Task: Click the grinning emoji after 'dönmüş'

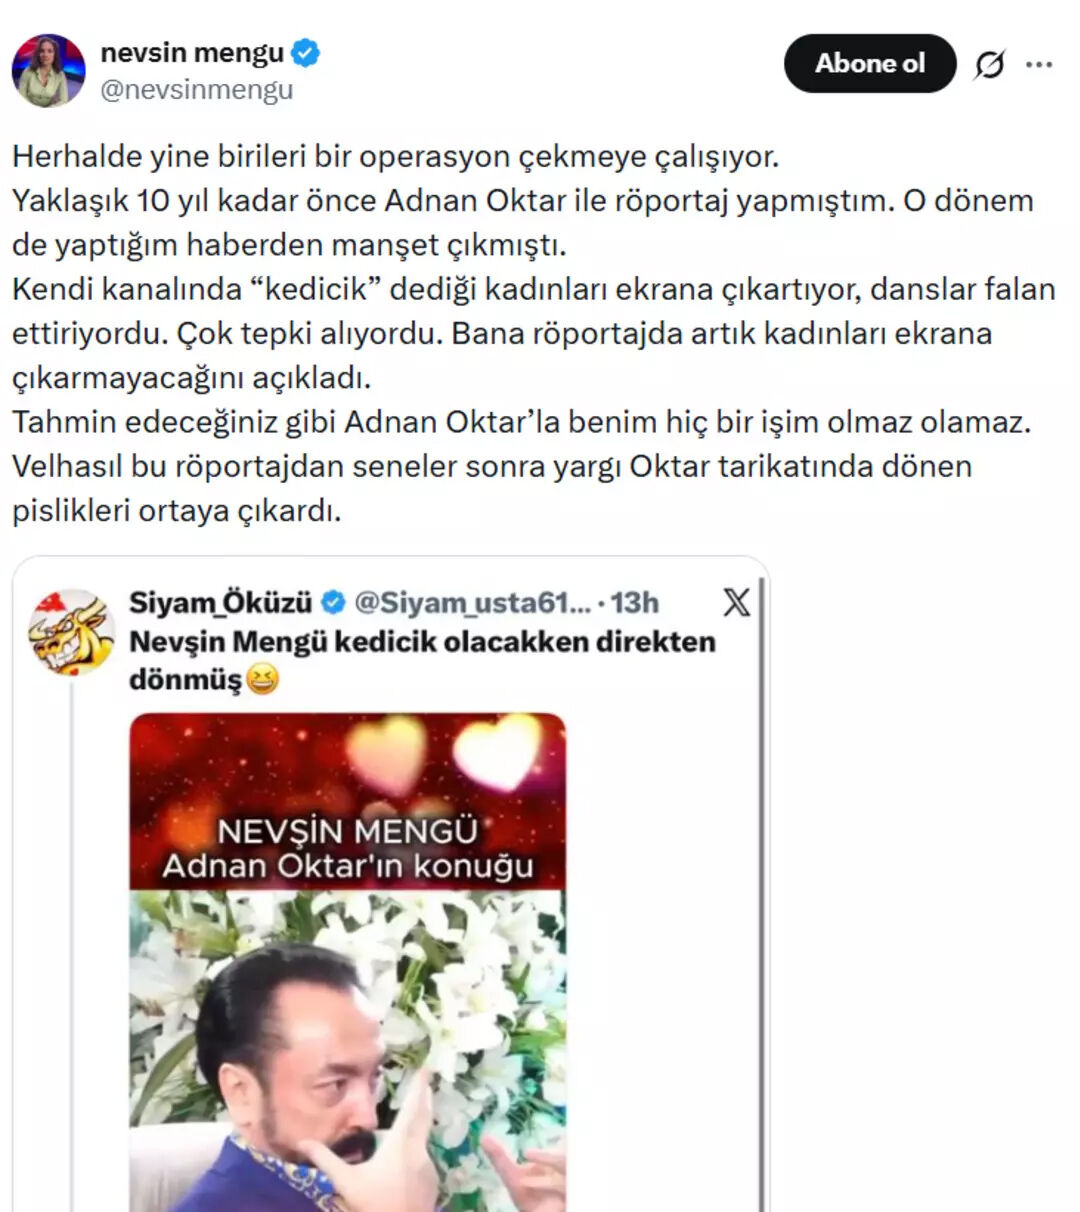Action: 261,680
